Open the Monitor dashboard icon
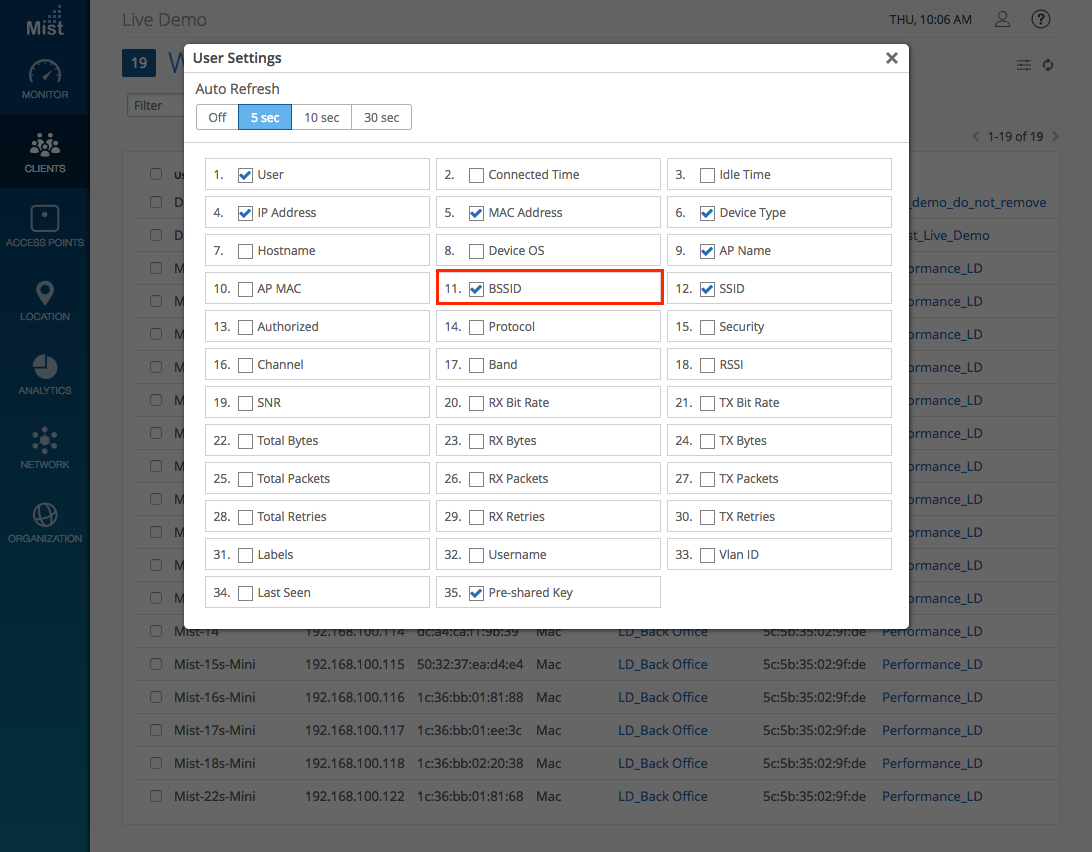 point(45,75)
